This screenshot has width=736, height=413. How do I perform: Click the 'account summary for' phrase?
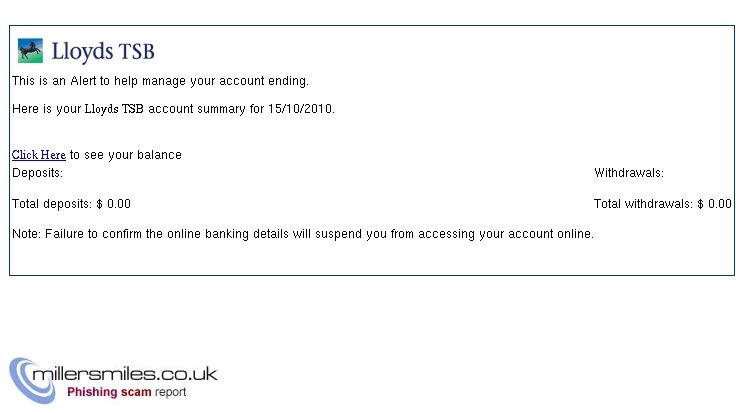[x=206, y=109]
